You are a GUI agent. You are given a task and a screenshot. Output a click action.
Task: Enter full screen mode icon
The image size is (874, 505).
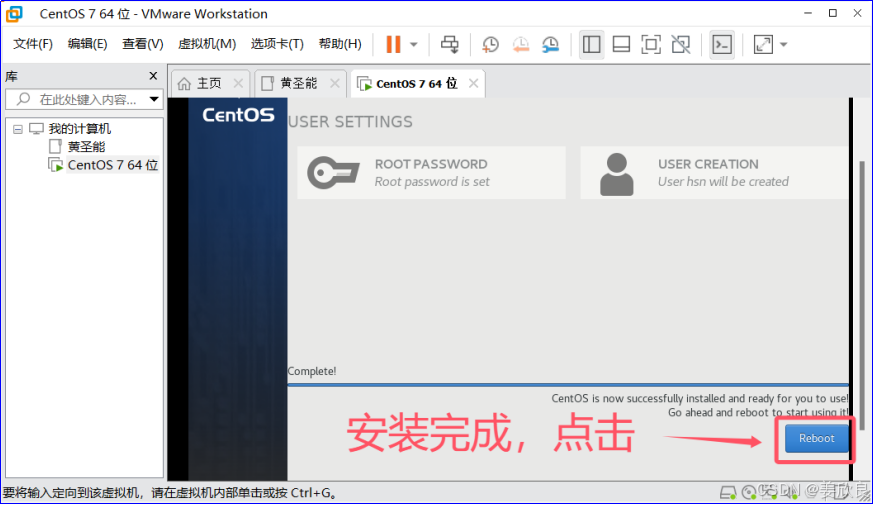[650, 45]
